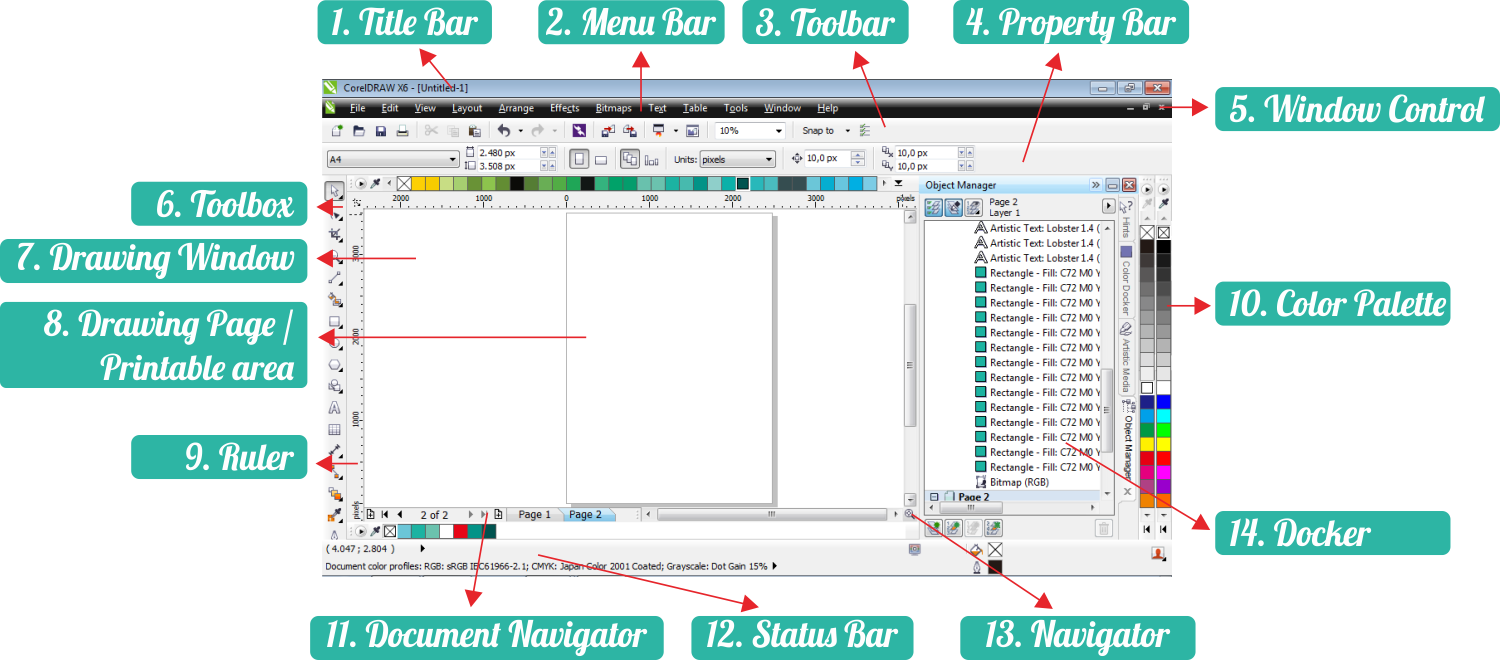Select the Bitmap (RGB) item in Object Manager

coord(1018,482)
